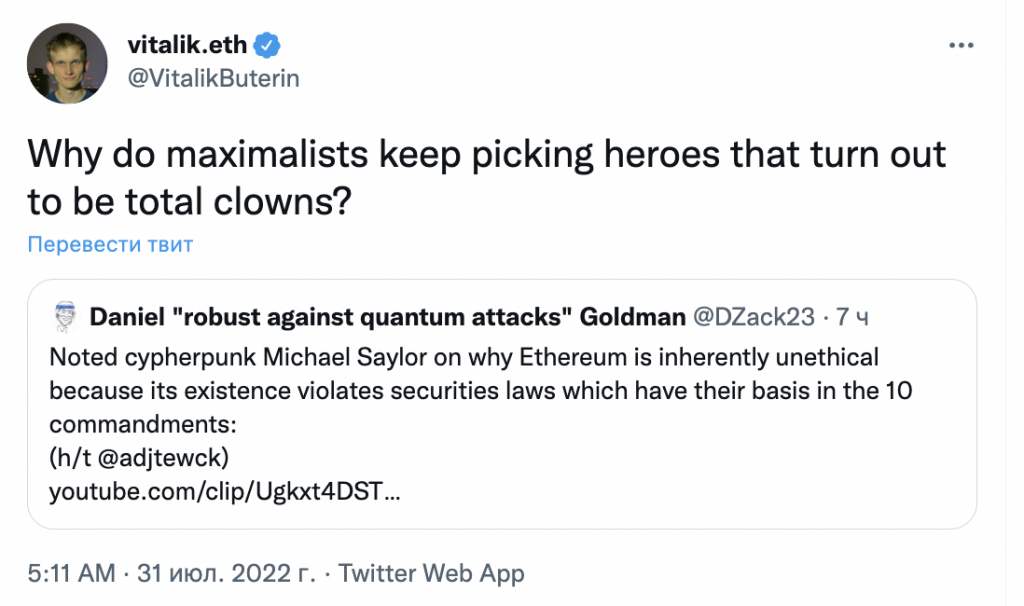The width and height of the screenshot is (1024, 606).
Task: Open Daniel Goldman's quoted display name
Action: pyautogui.click(x=387, y=317)
